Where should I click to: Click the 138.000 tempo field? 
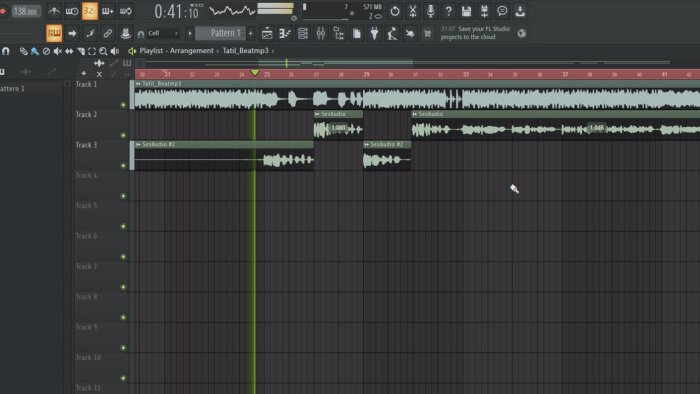tap(26, 11)
